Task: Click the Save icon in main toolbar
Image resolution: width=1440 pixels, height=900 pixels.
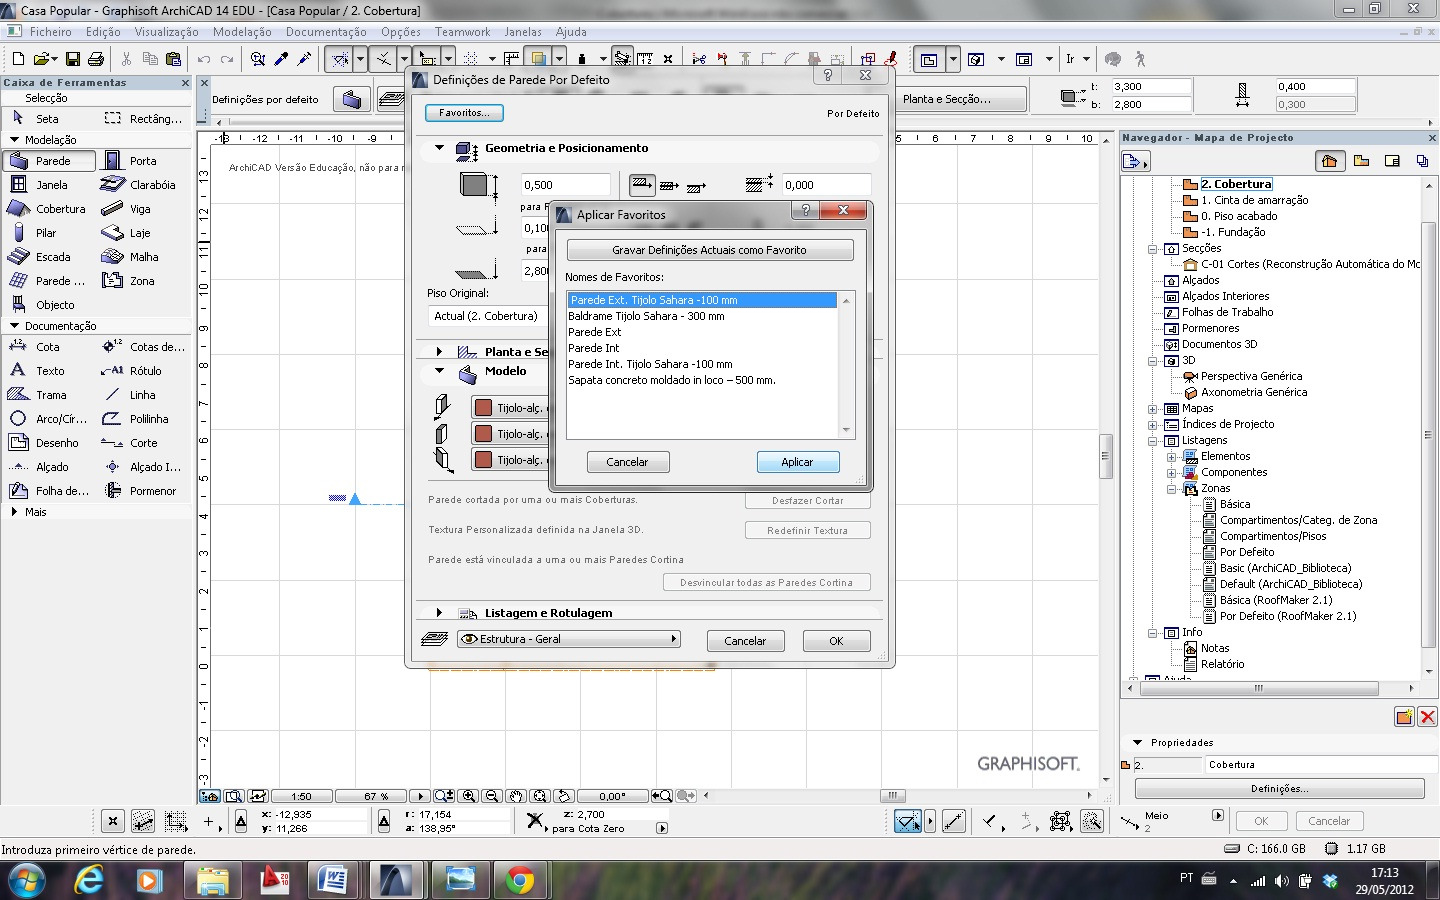Action: (x=73, y=60)
